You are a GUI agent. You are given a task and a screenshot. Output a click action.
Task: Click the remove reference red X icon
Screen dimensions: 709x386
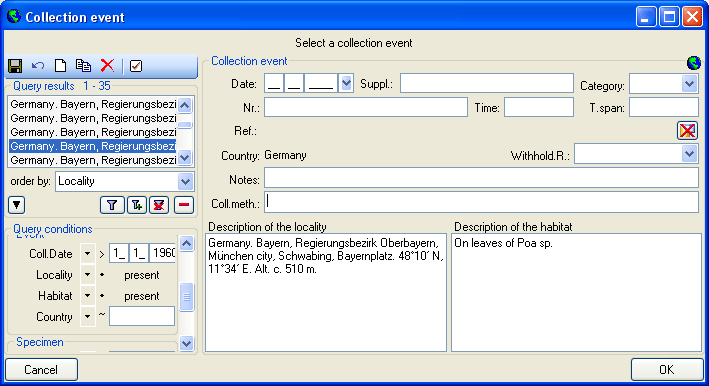687,131
